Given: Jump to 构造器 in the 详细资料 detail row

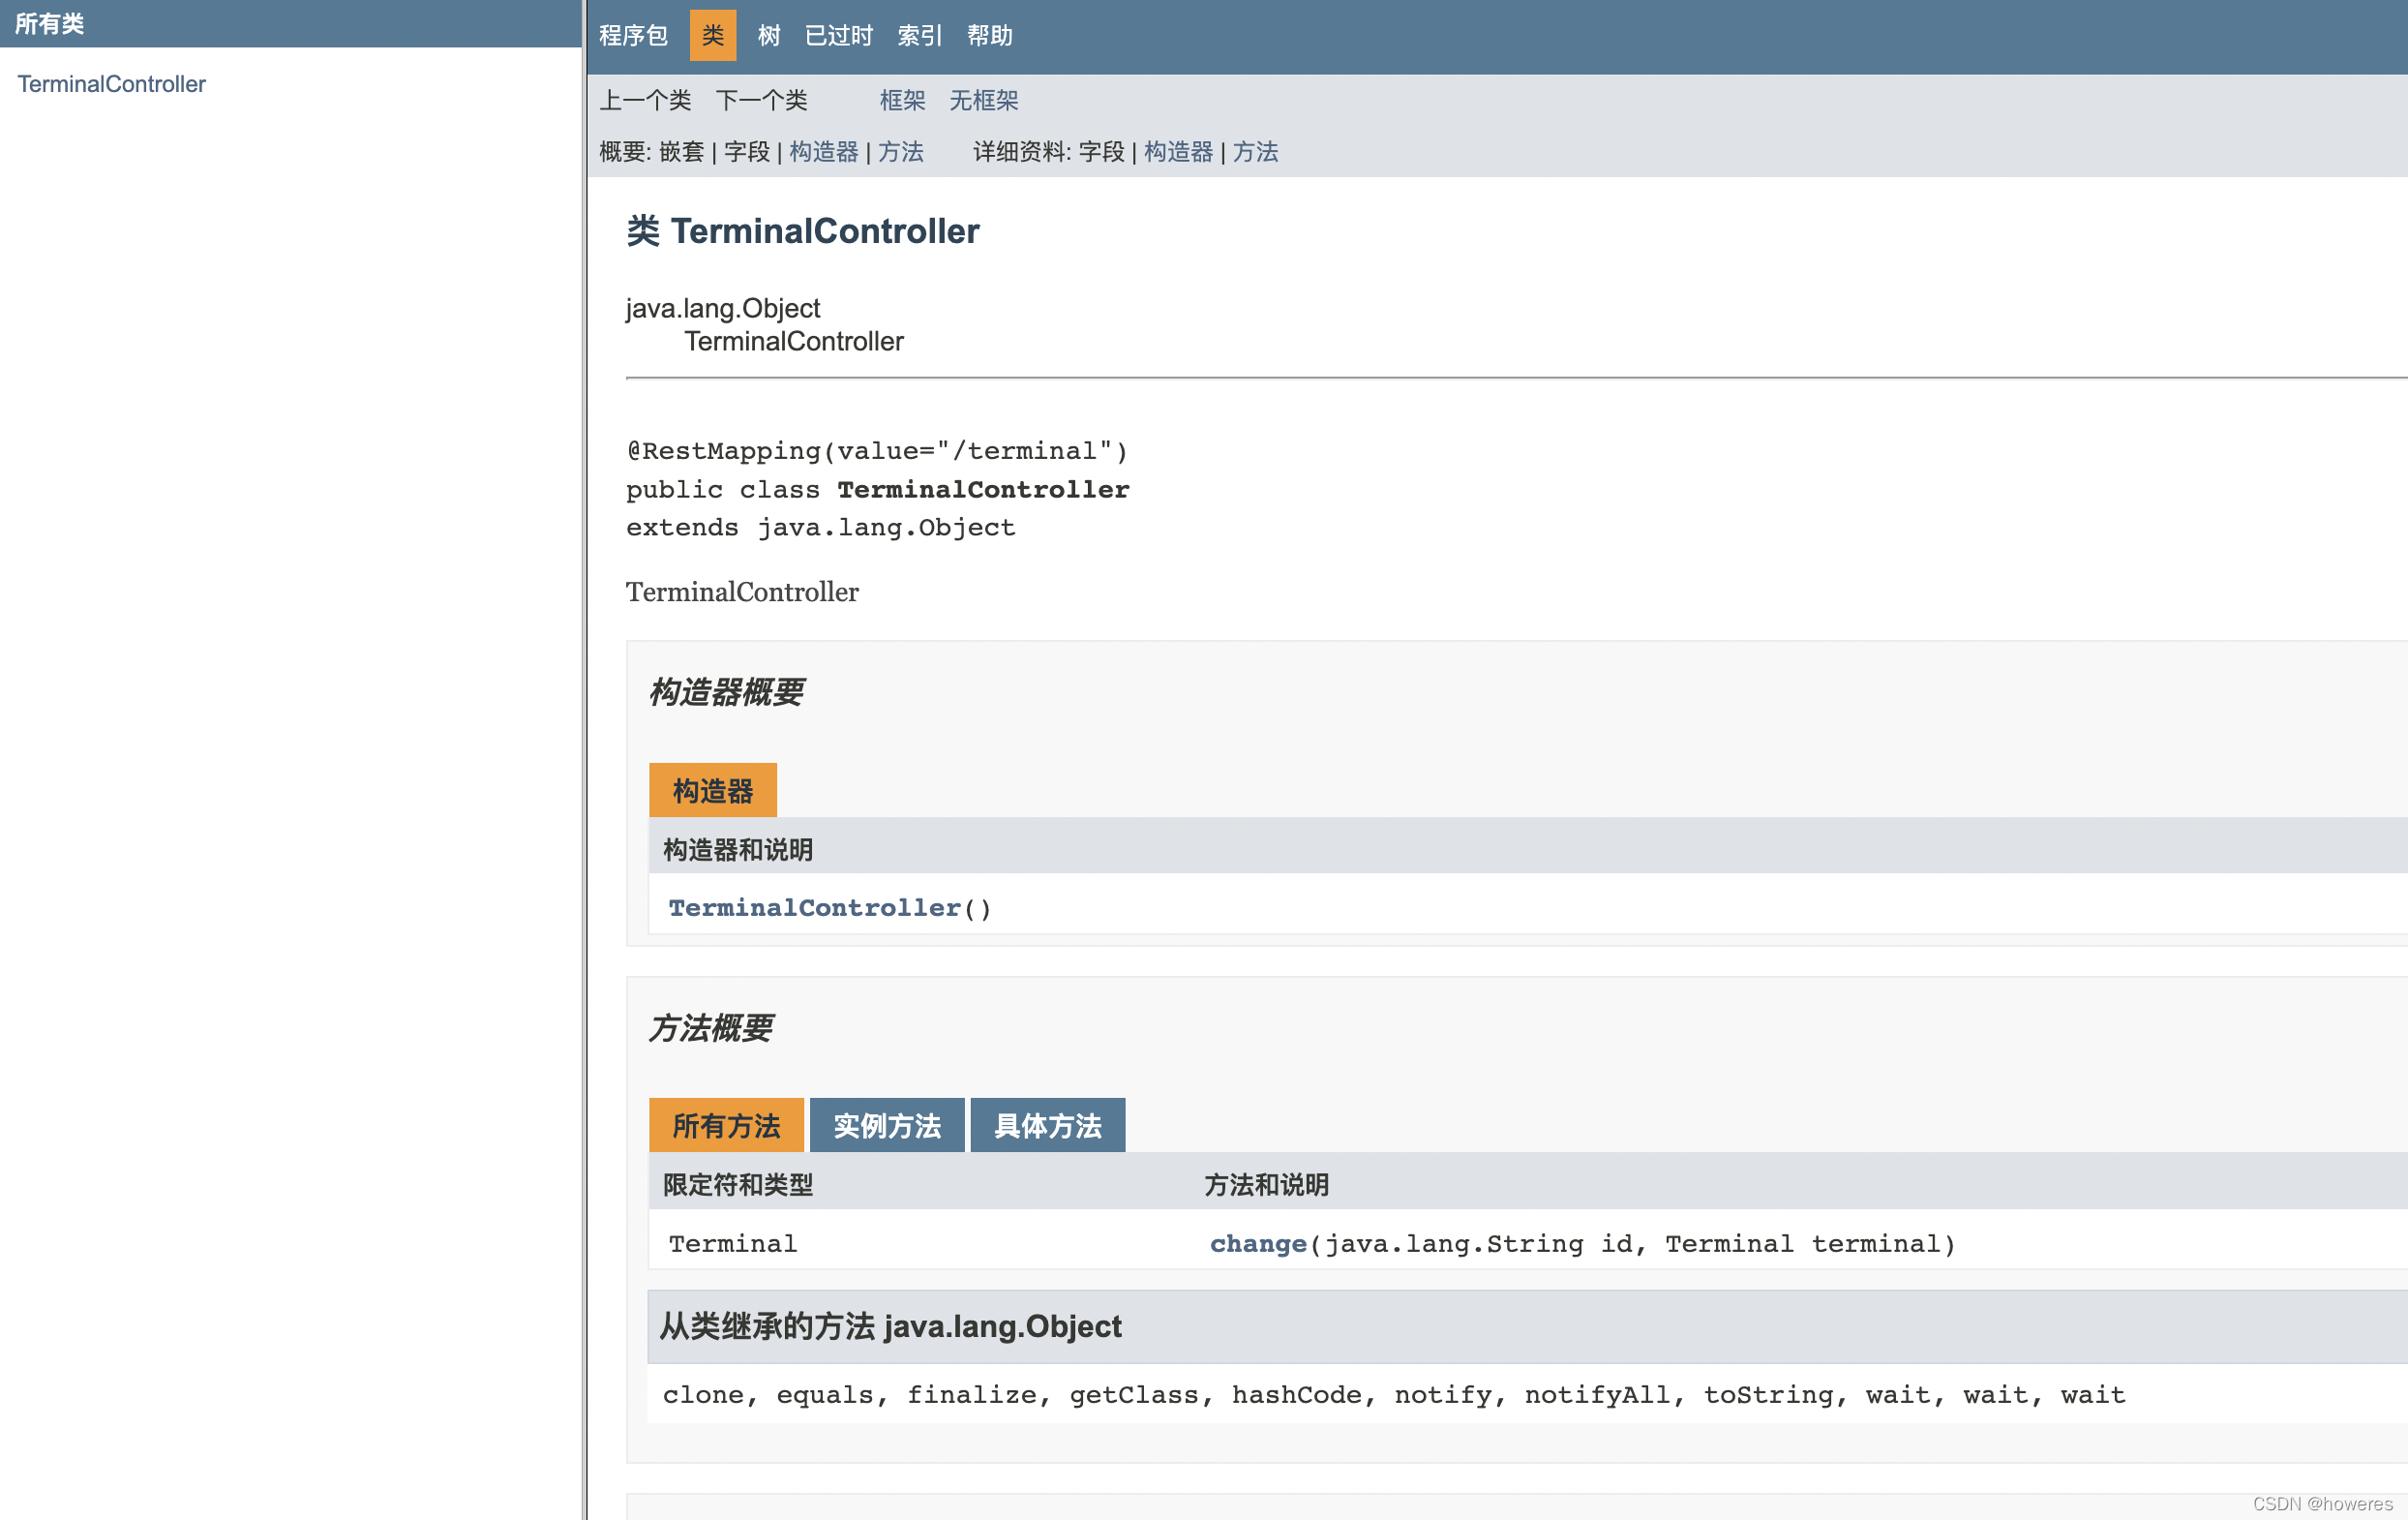Looking at the screenshot, I should tap(1177, 152).
